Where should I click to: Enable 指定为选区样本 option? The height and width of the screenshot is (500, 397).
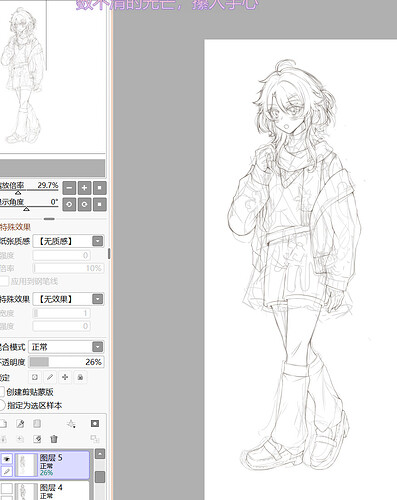(2, 405)
